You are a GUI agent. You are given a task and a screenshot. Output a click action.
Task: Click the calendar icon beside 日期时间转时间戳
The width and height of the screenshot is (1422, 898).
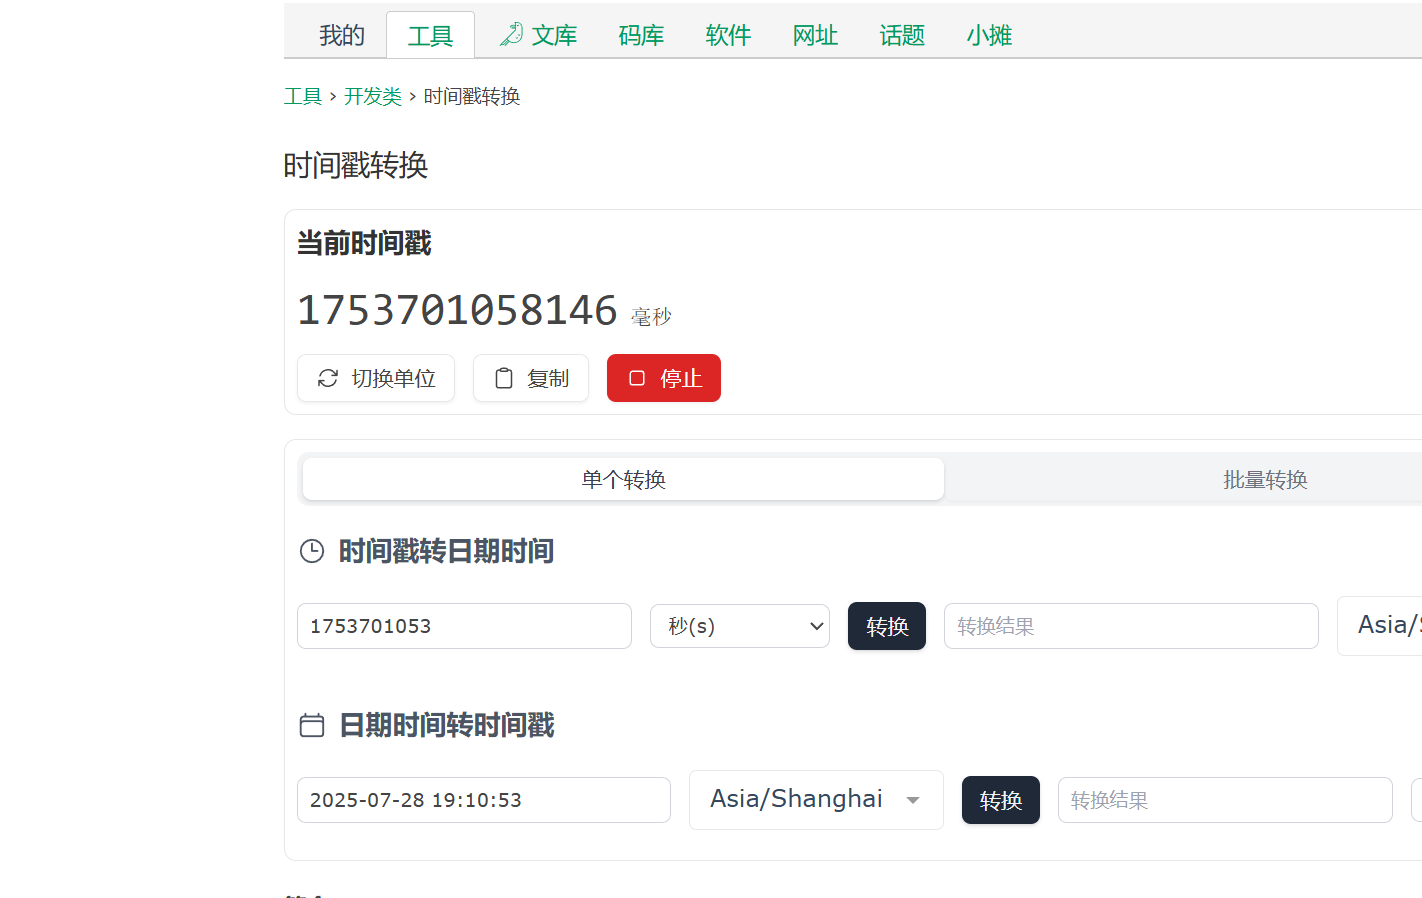click(312, 725)
